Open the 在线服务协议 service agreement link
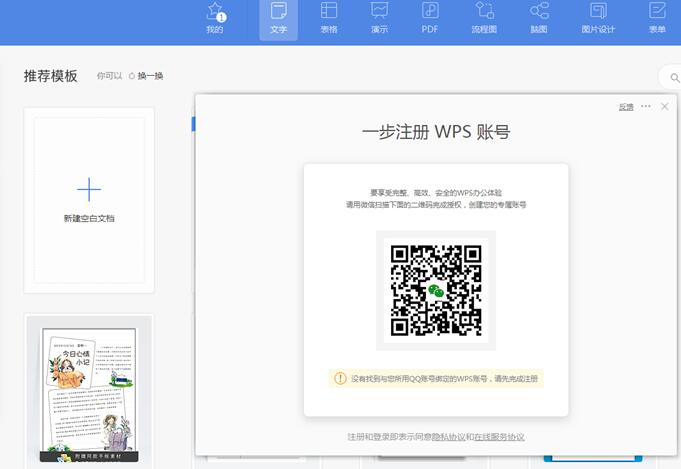The image size is (681, 469). point(499,437)
